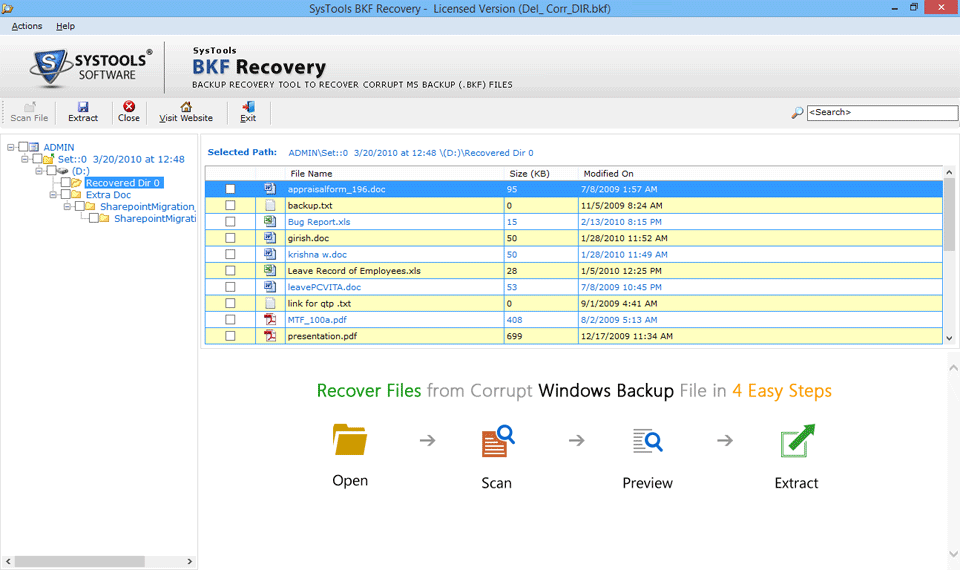Tick the girish.doc checkbox
The height and width of the screenshot is (570, 960).
click(230, 238)
